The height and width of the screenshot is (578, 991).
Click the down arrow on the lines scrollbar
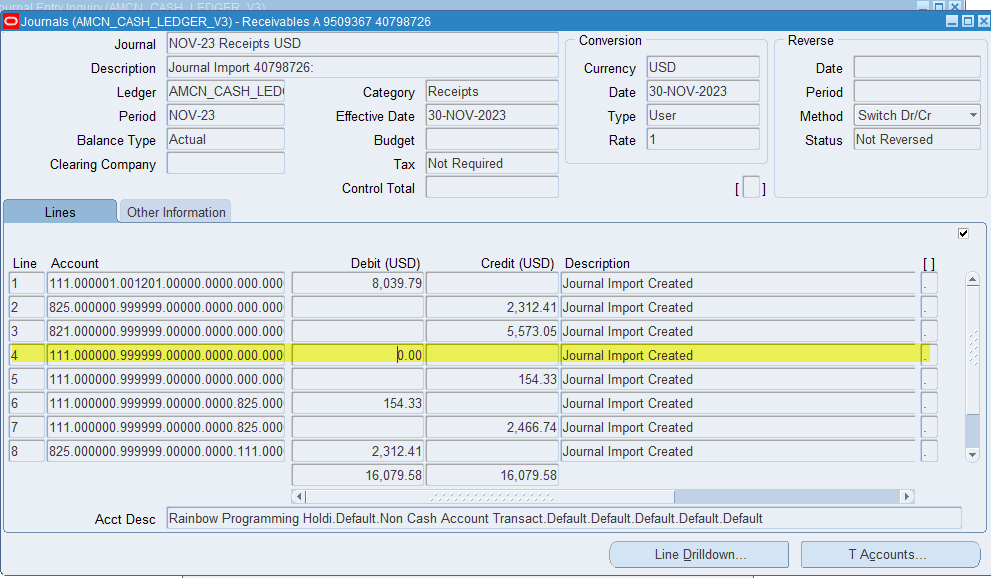973,456
